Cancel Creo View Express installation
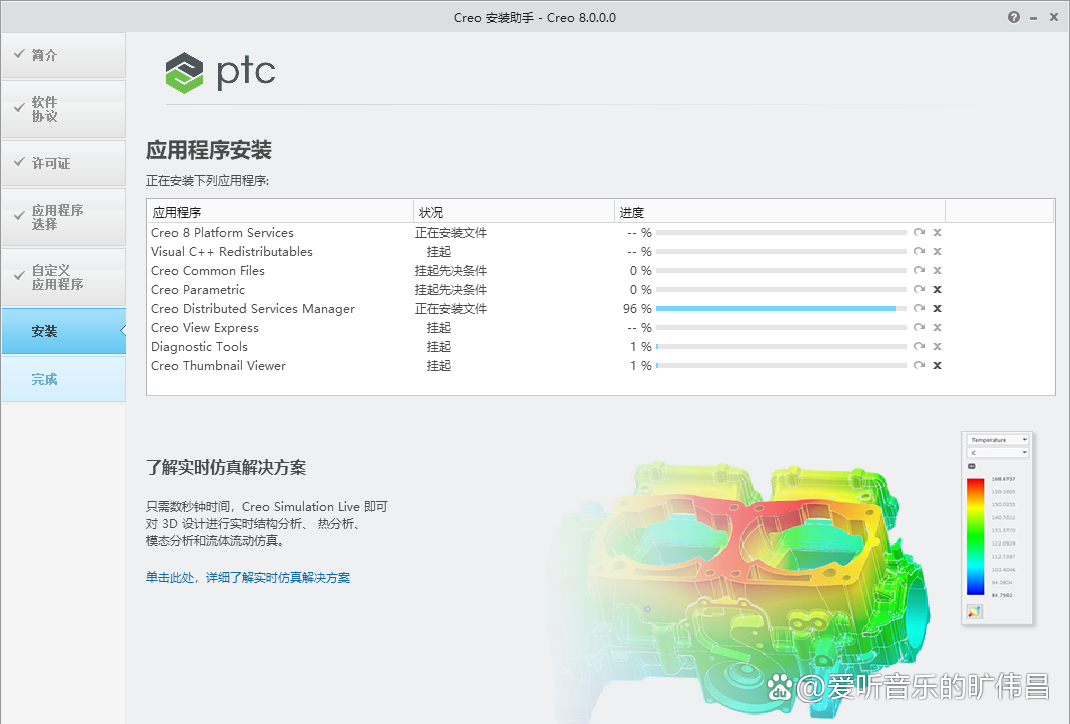The width and height of the screenshot is (1070, 724). coord(938,328)
